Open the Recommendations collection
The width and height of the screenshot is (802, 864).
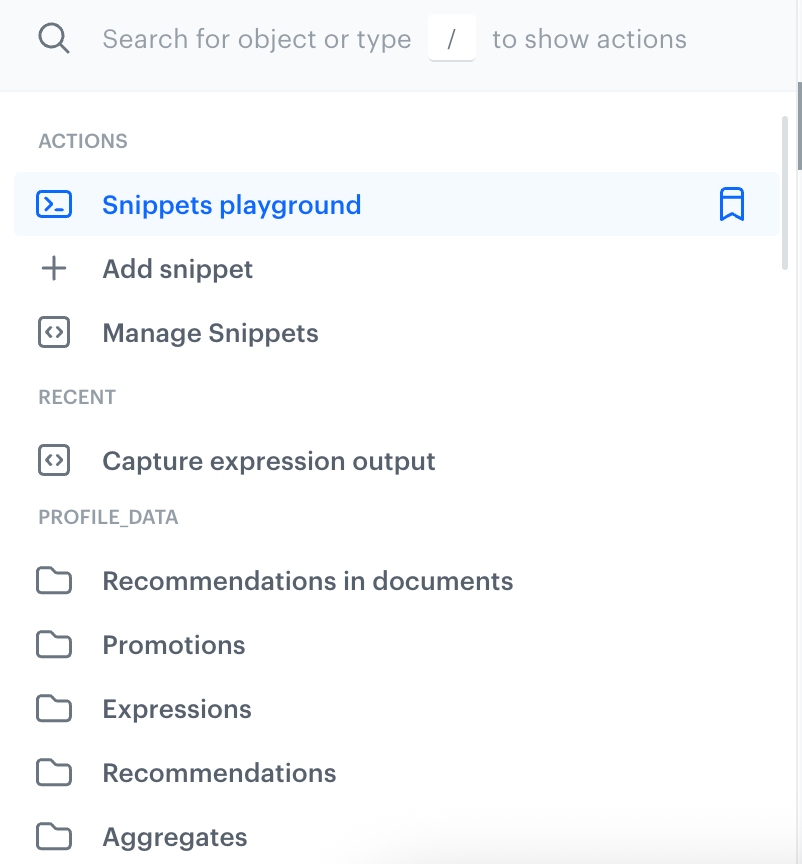tap(219, 773)
